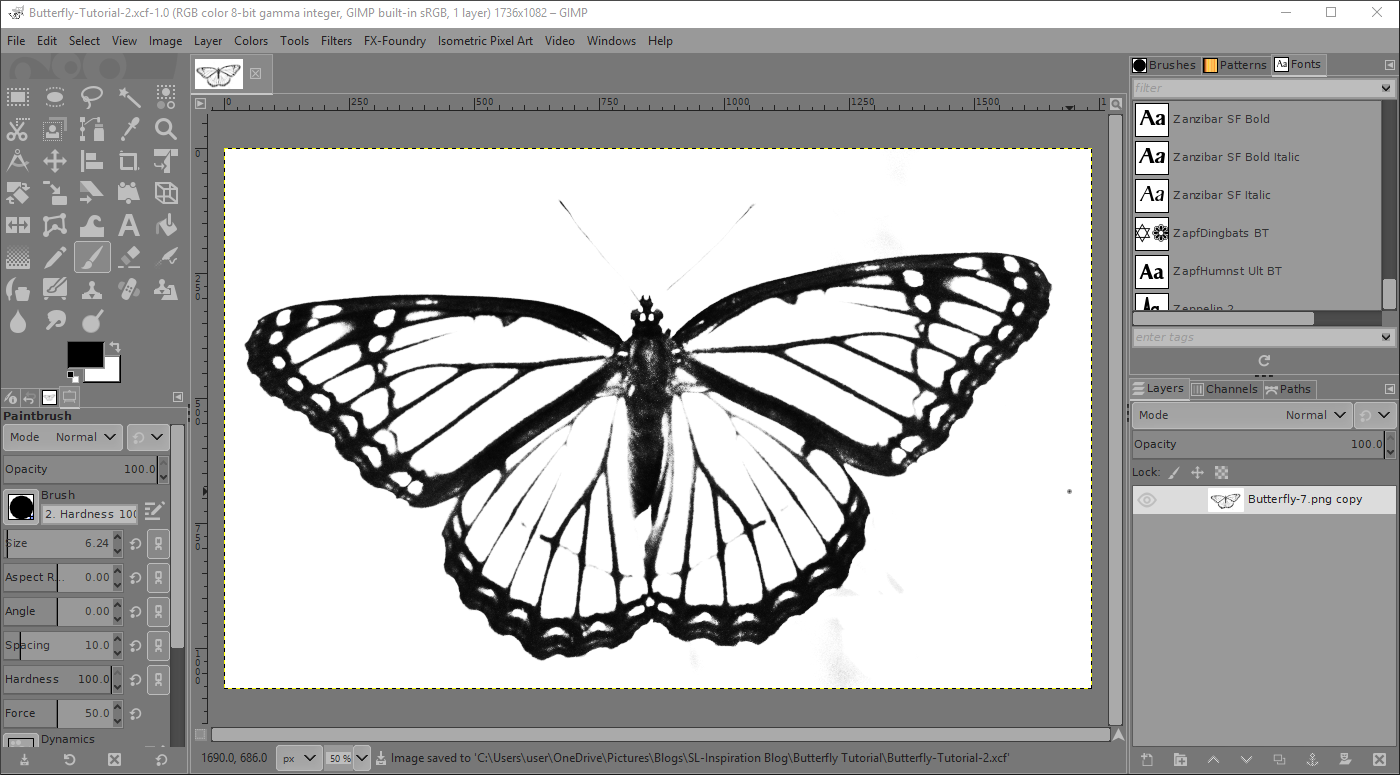Enable lock alpha channel
Image resolution: width=1400 pixels, height=775 pixels.
[x=1221, y=471]
